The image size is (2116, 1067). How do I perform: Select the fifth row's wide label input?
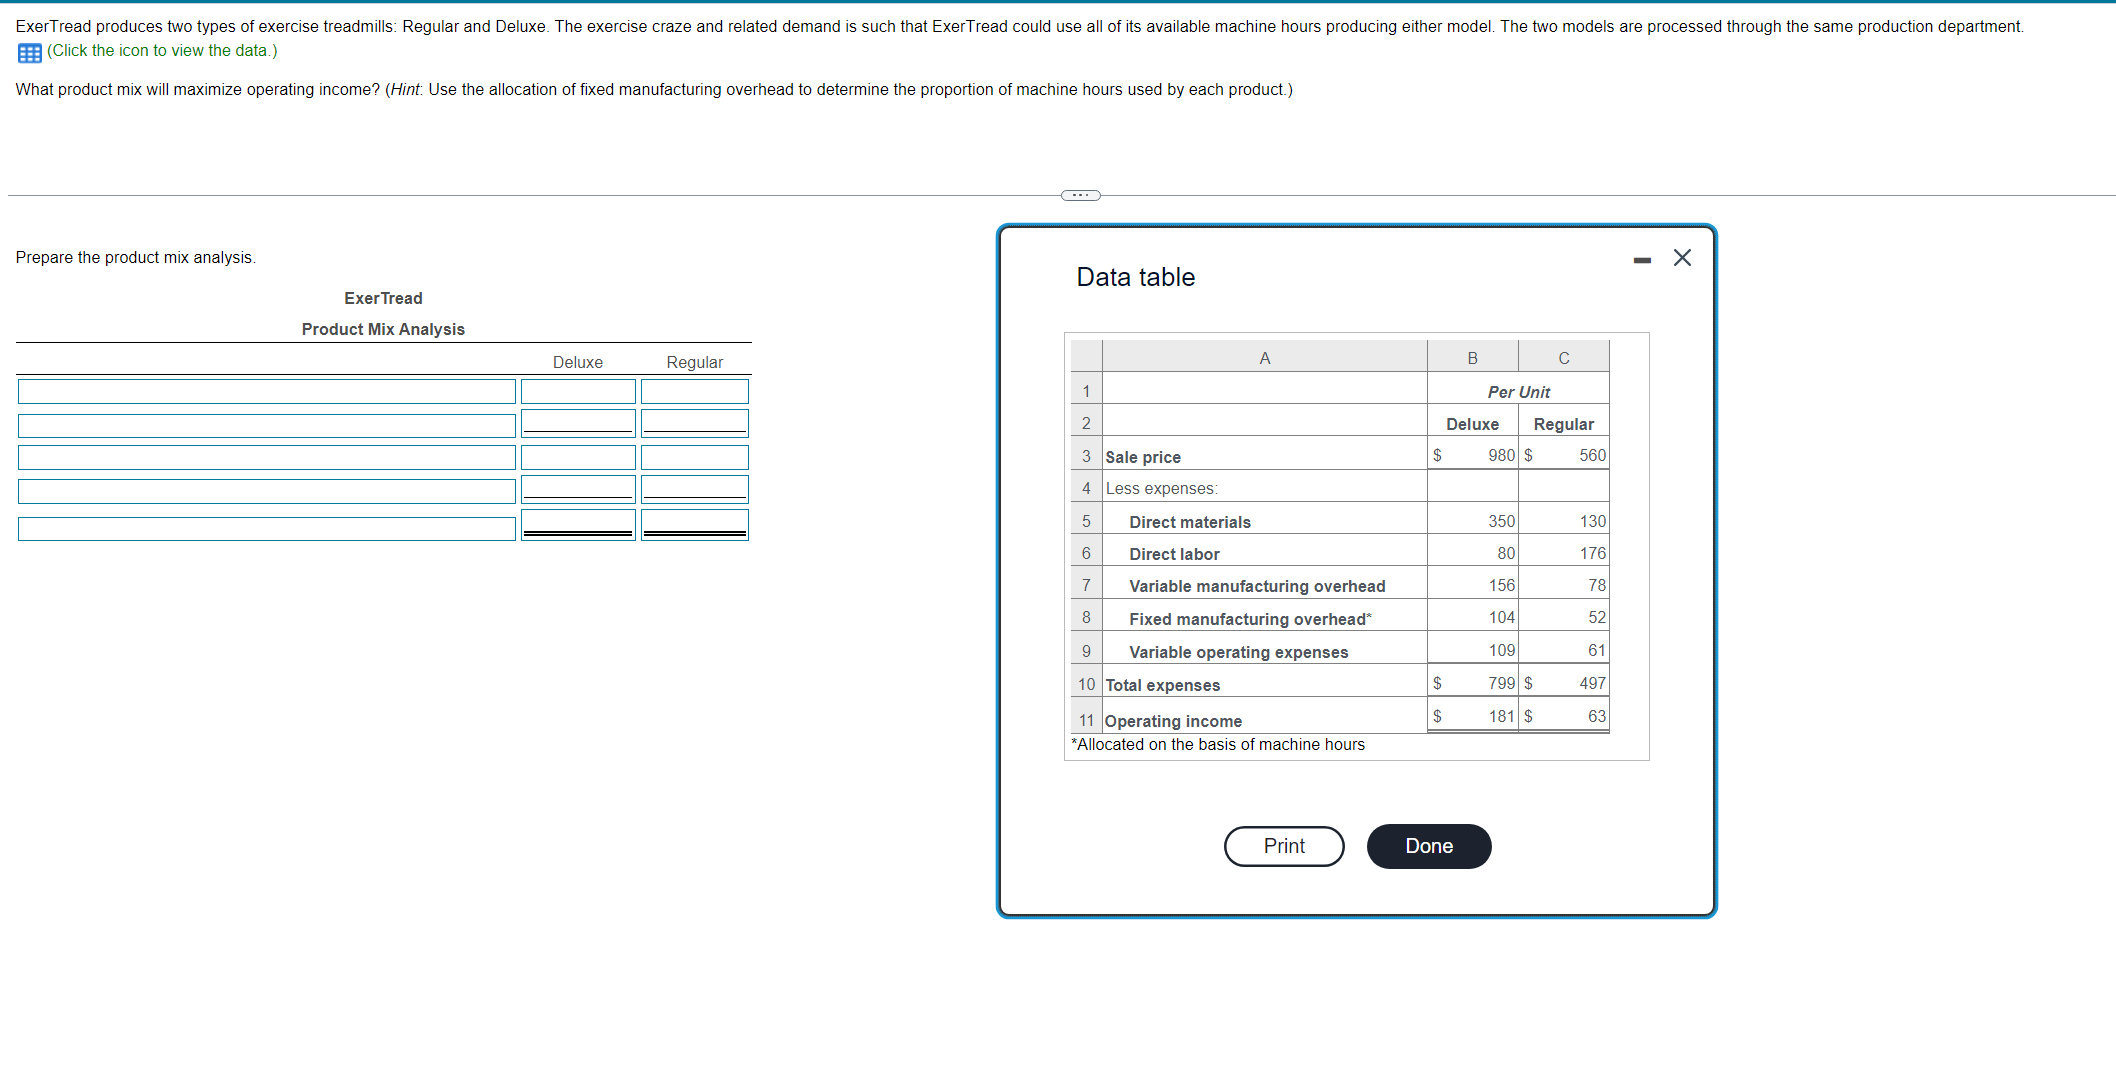coord(267,528)
